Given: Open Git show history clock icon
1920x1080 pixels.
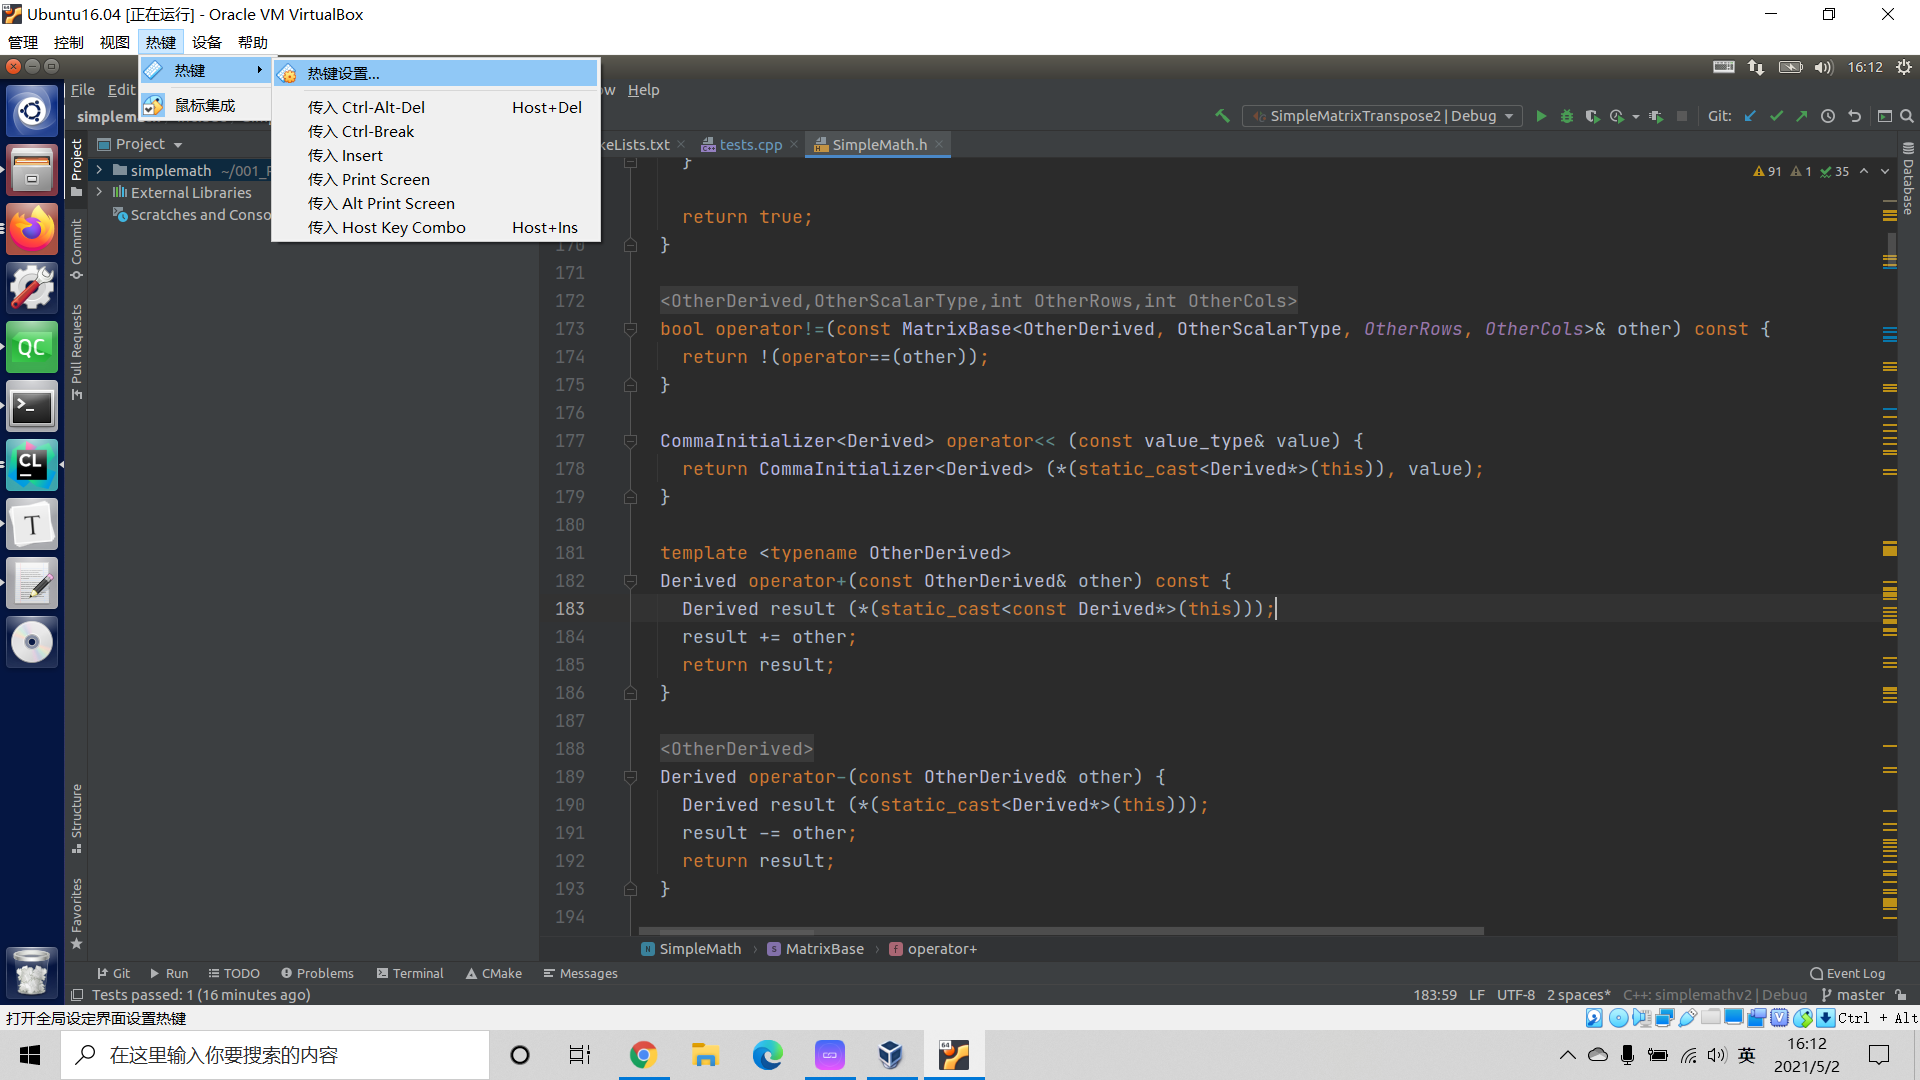Looking at the screenshot, I should (x=1828, y=116).
